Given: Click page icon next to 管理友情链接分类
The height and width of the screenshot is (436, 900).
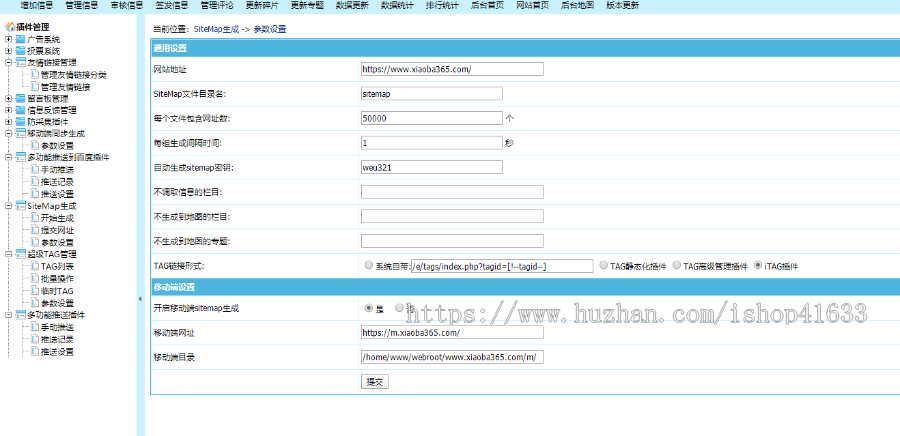Looking at the screenshot, I should (x=34, y=75).
